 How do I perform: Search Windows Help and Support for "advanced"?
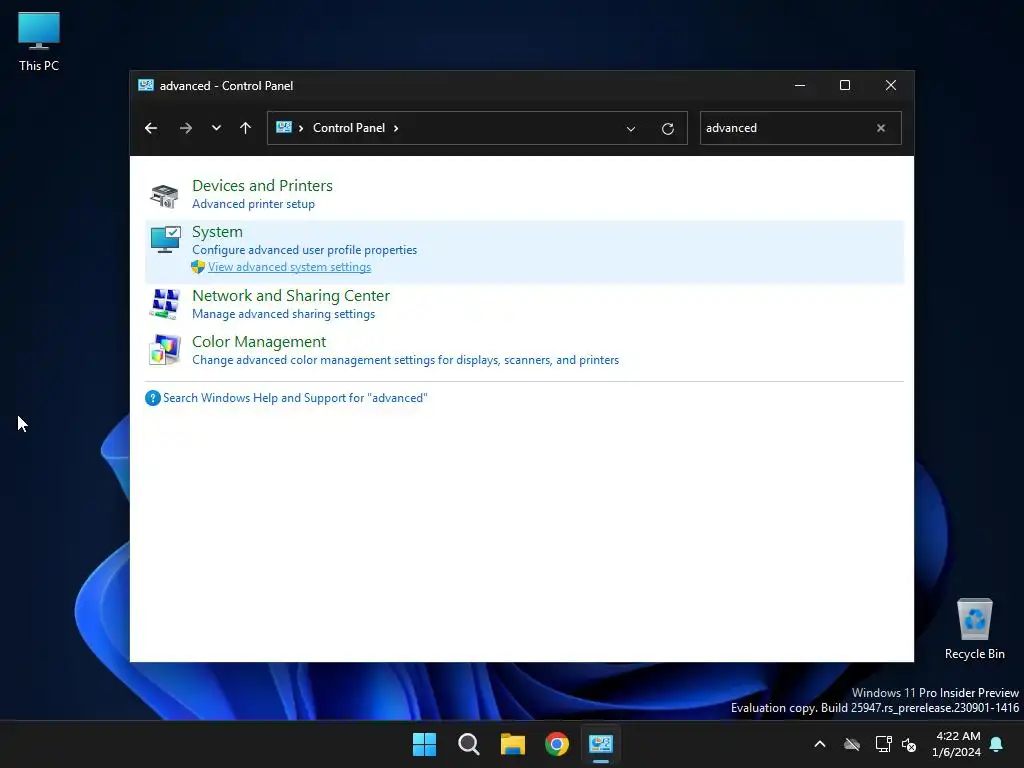(x=295, y=398)
